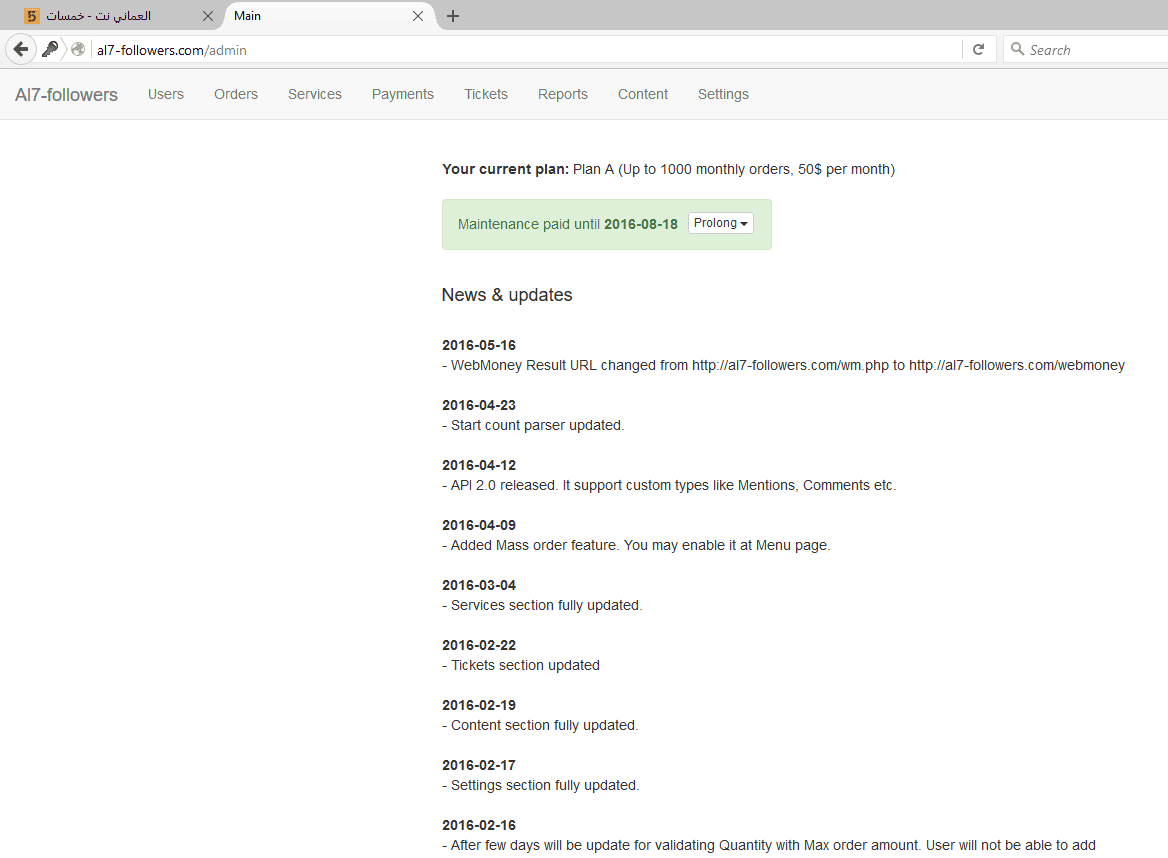Screen dimensions: 1168x858
Task: Click the globe site identity icon
Action: (x=78, y=50)
